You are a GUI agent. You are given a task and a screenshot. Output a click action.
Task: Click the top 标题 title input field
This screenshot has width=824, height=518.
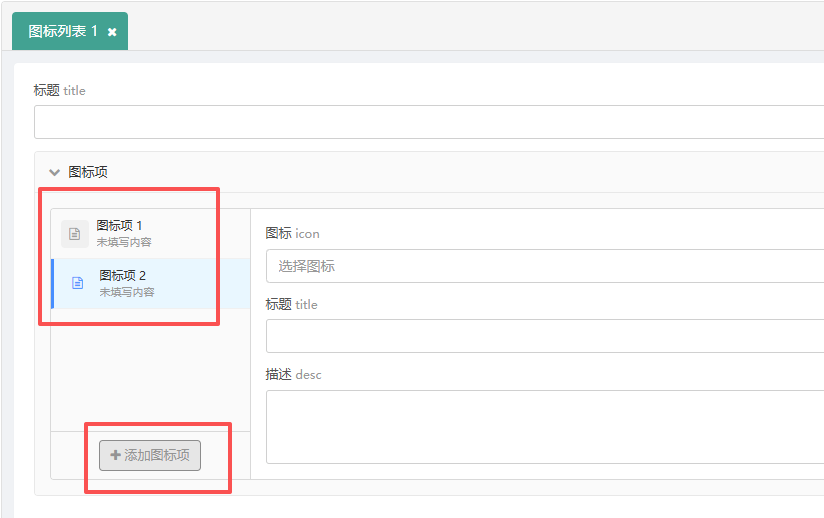point(429,122)
